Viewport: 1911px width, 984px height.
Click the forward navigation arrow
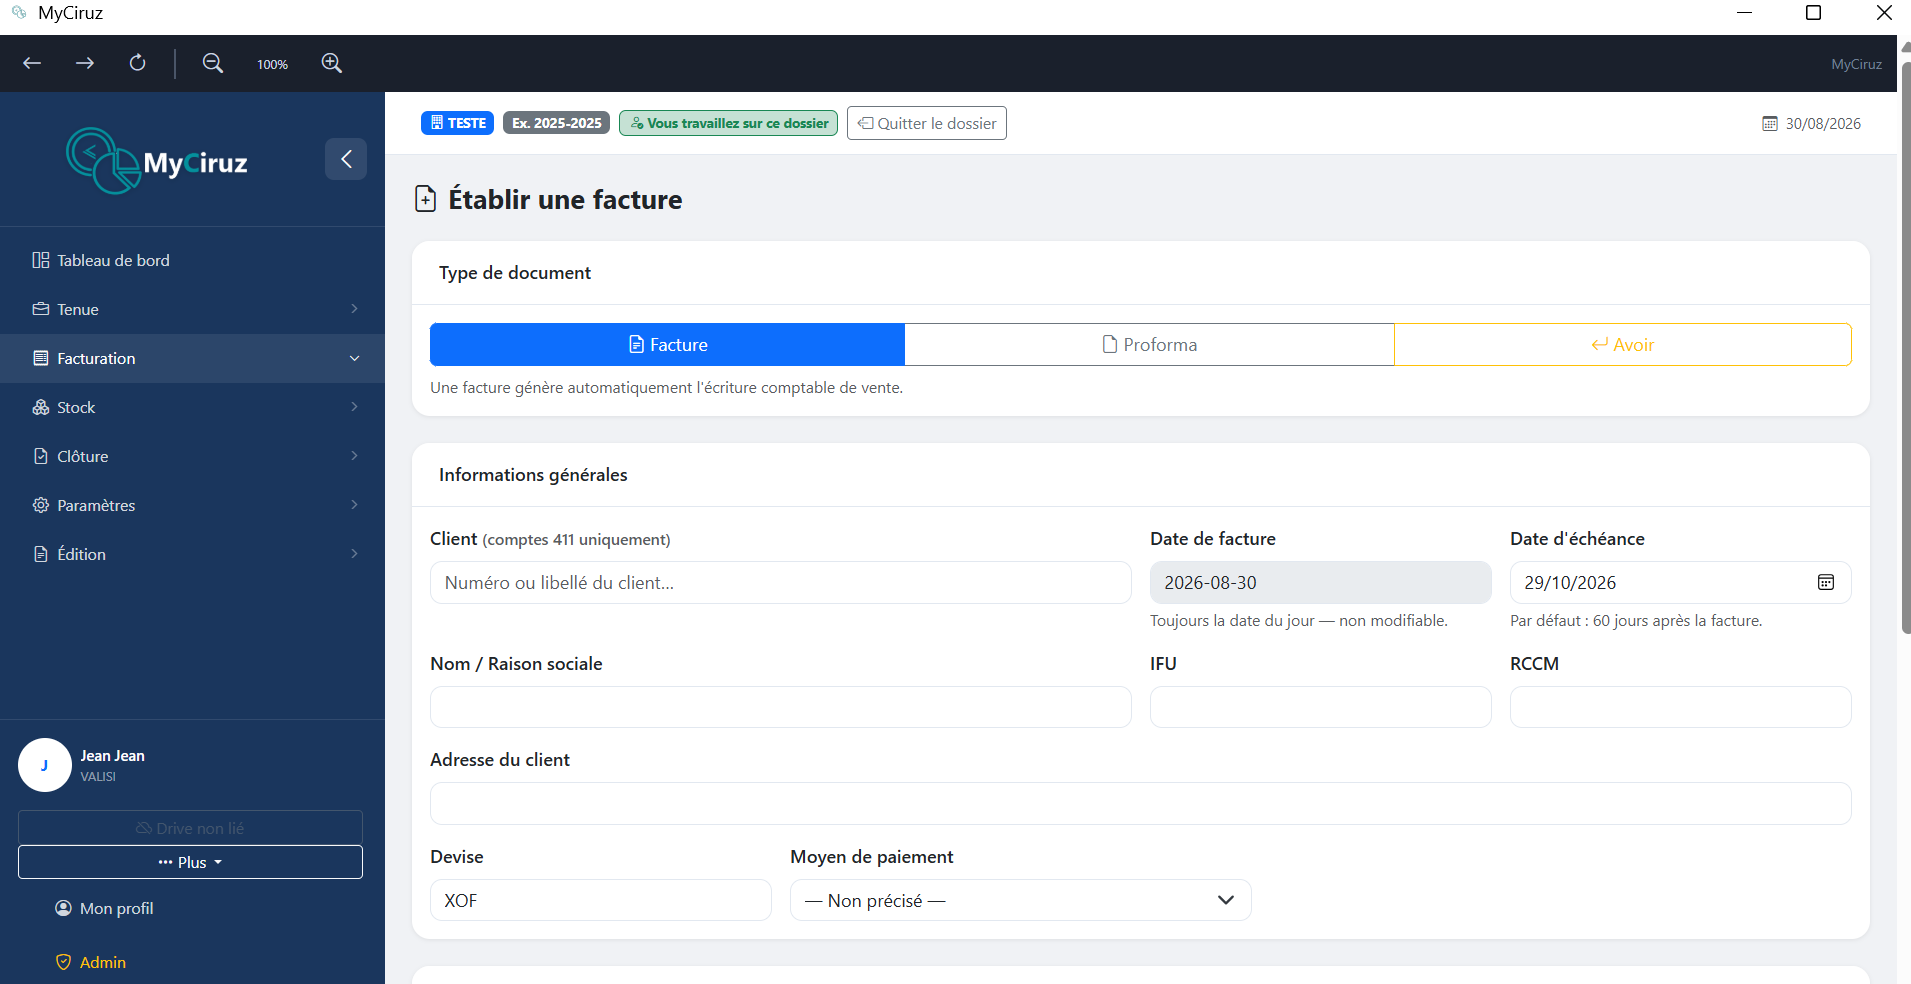85,63
